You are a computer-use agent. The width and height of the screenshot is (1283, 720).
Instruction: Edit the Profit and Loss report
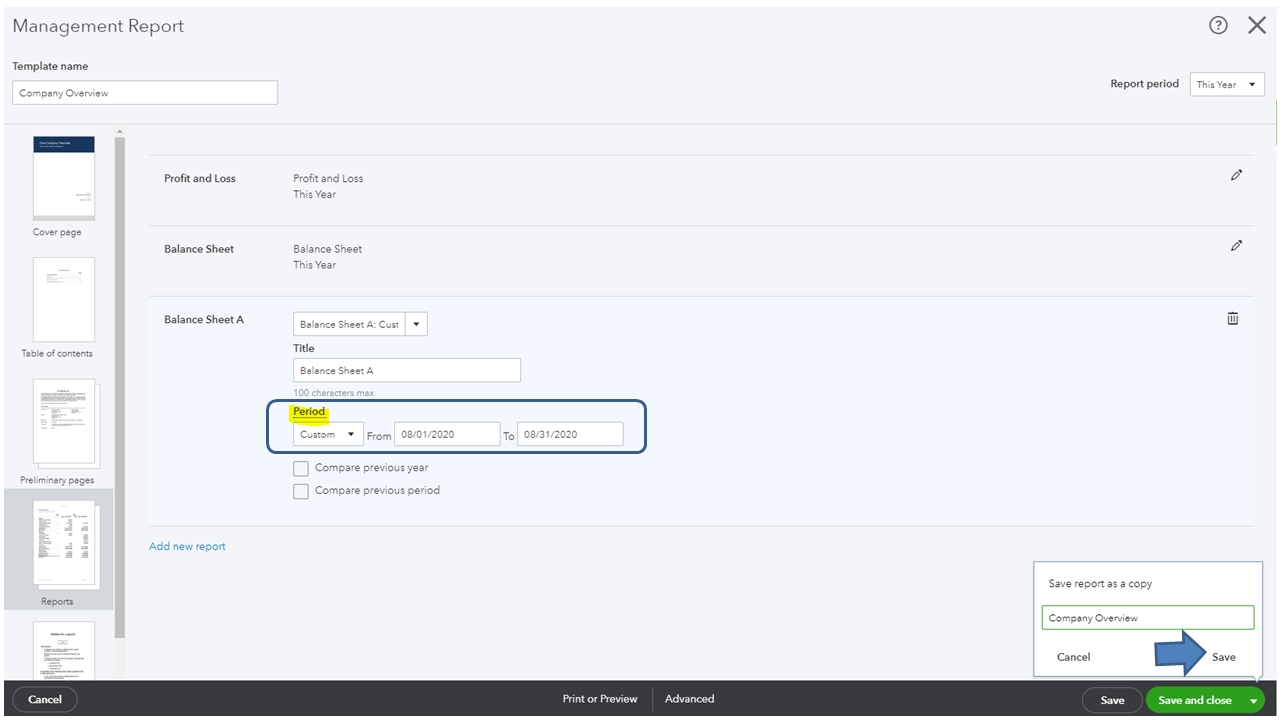(x=1236, y=175)
